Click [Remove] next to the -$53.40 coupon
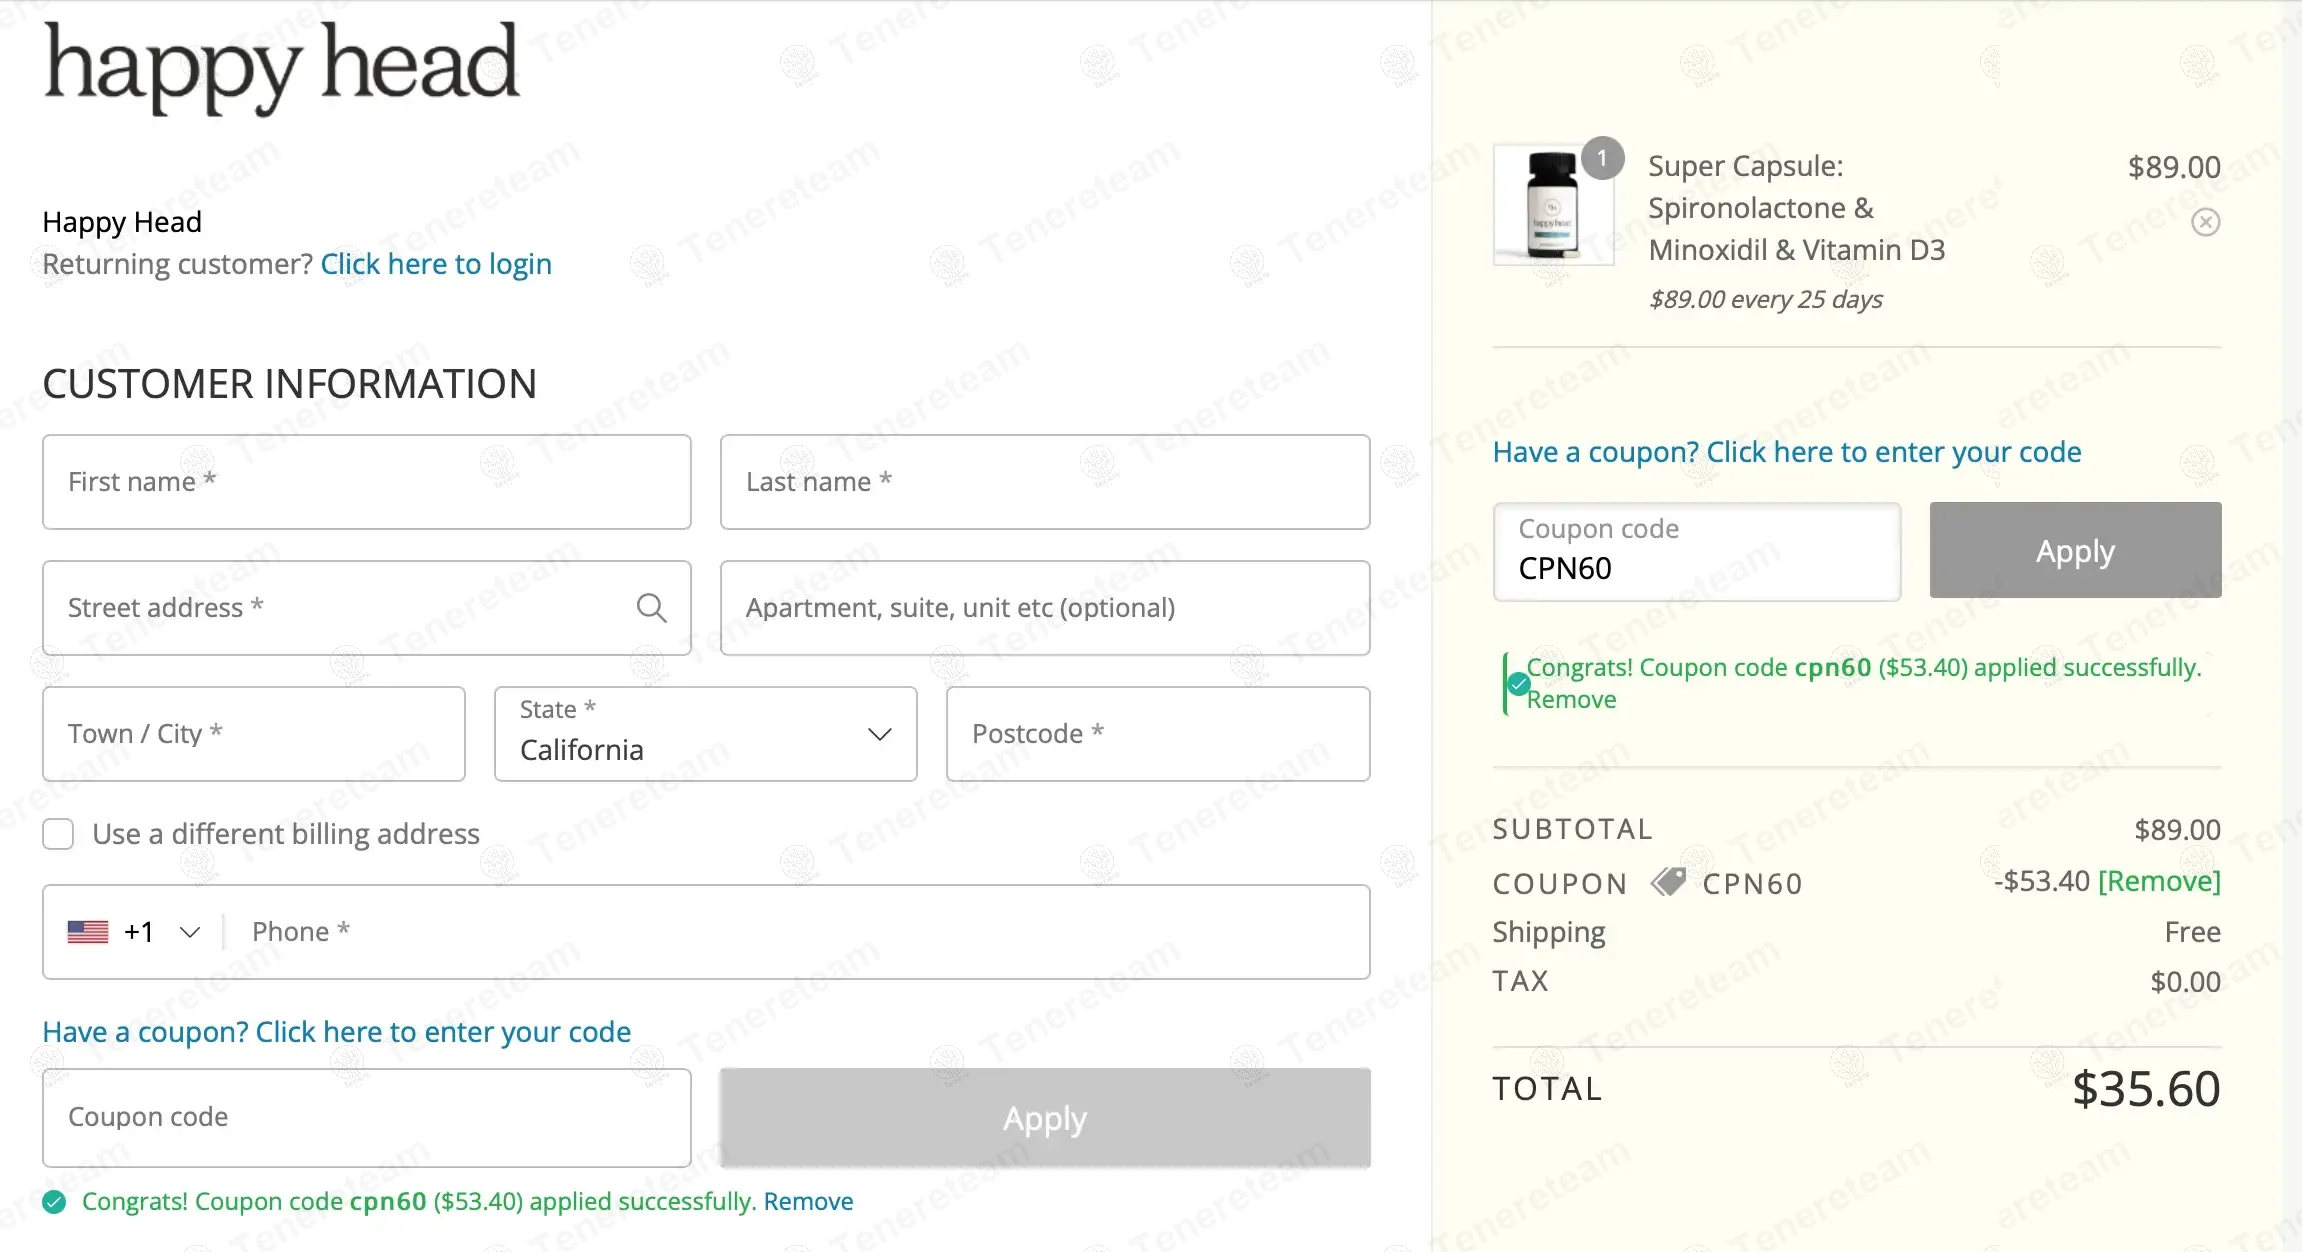 [x=2159, y=881]
